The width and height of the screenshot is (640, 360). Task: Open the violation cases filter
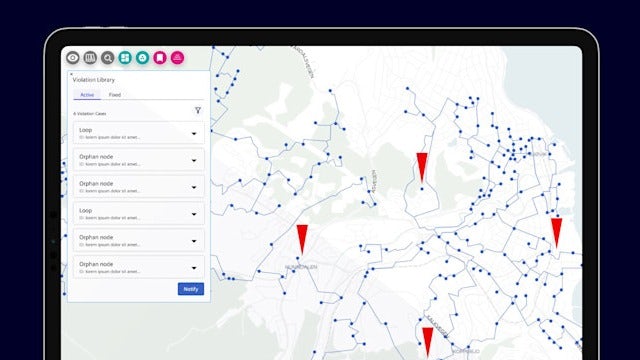(198, 110)
